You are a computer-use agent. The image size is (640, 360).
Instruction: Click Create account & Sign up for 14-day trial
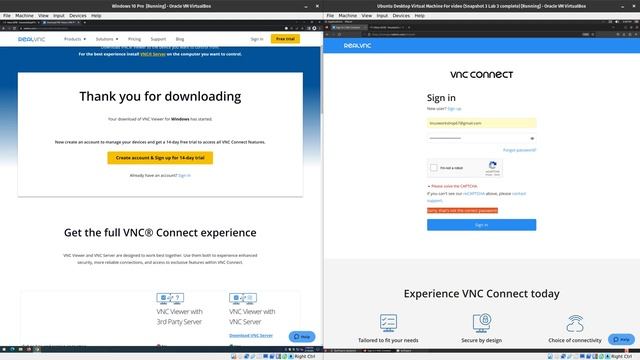160,158
